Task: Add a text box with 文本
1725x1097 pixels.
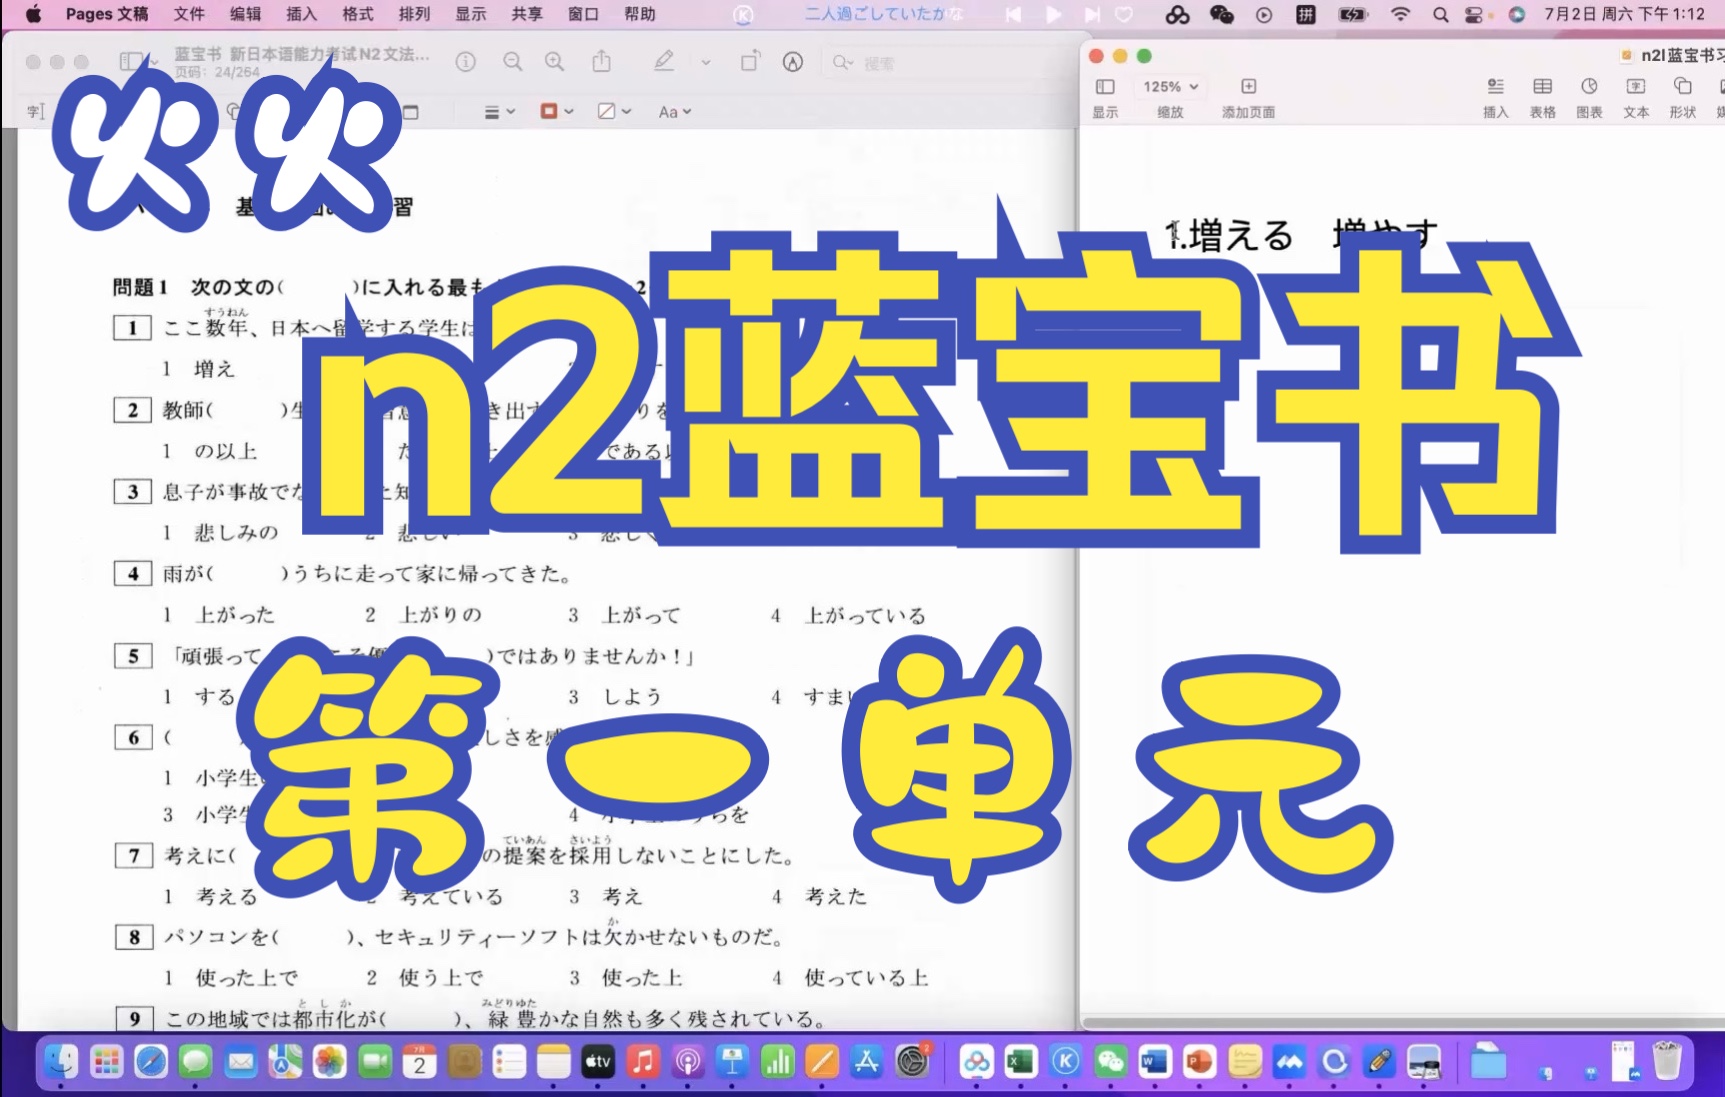Action: (1636, 98)
